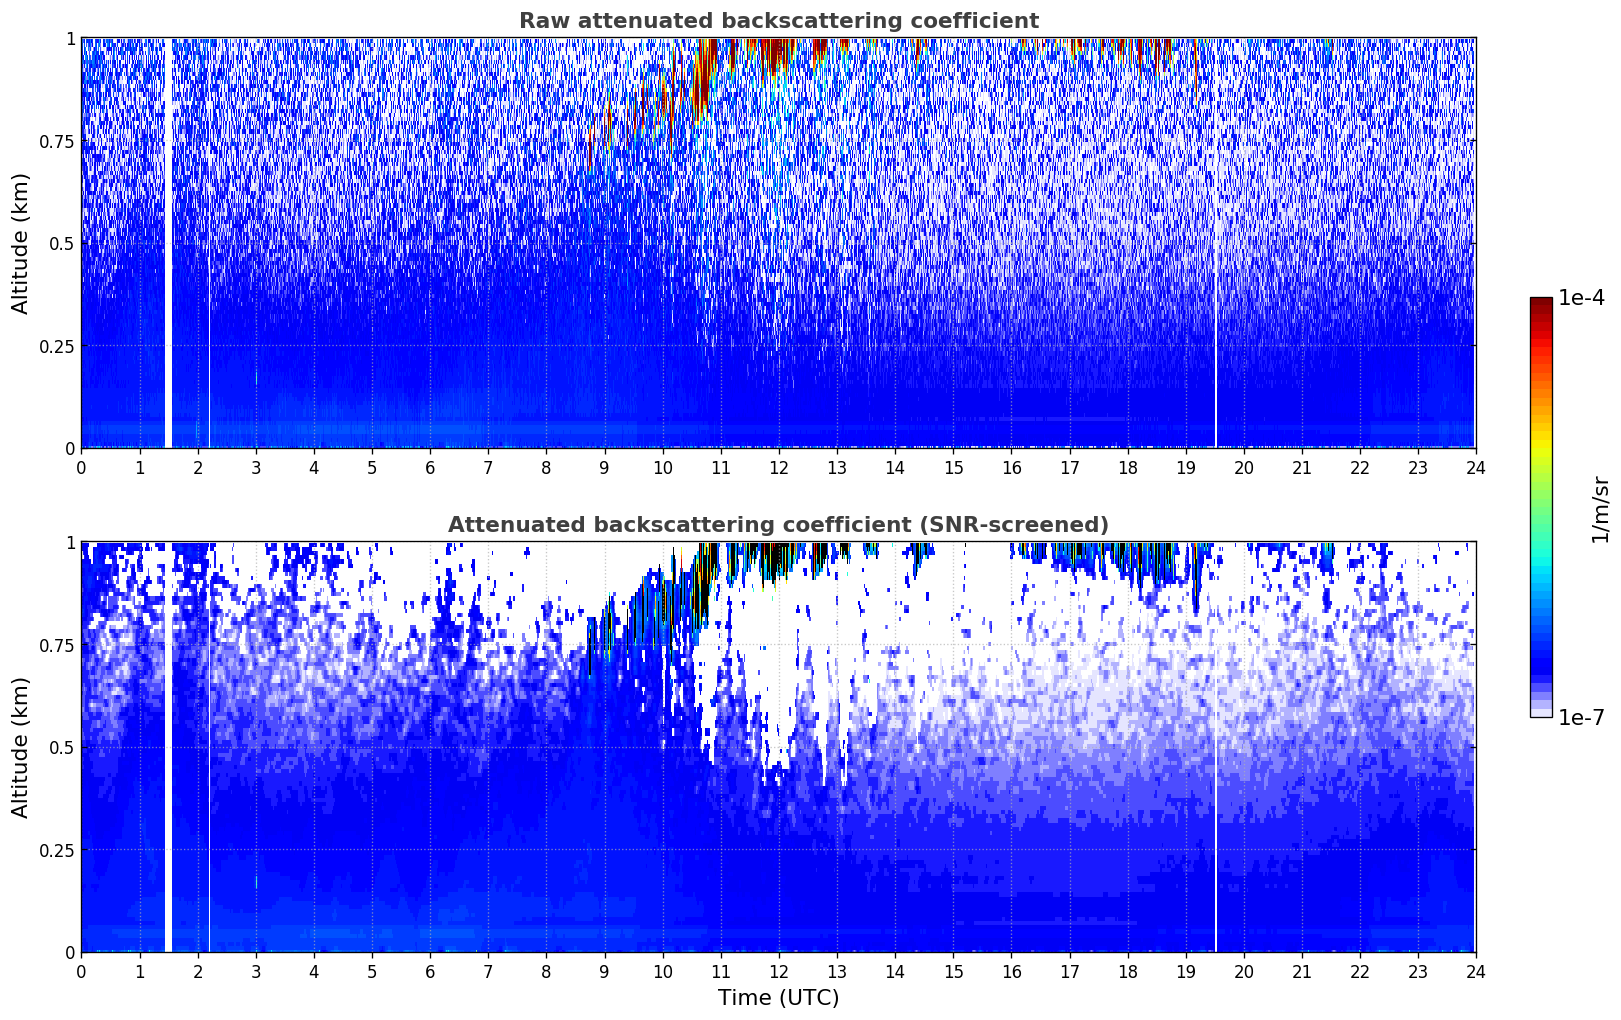The height and width of the screenshot is (1020, 1621).
Task: Select the "1e-7" colorbar minimum label
Action: pyautogui.click(x=1581, y=717)
